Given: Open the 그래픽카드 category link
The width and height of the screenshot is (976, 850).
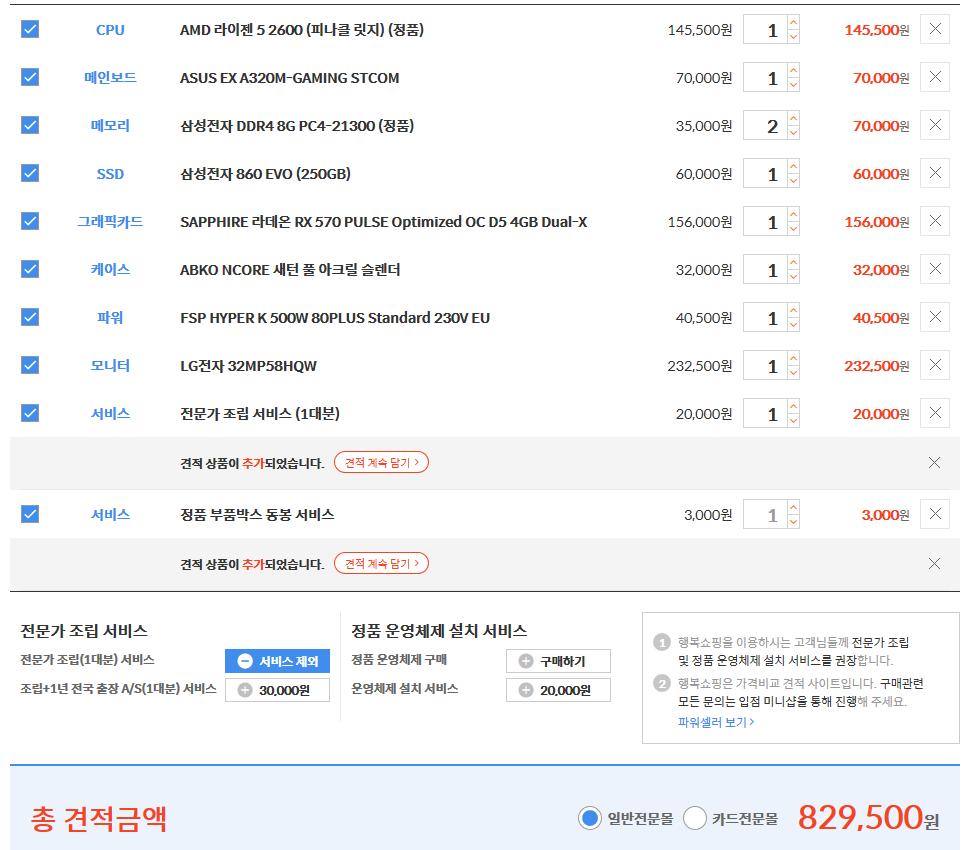Looking at the screenshot, I should coord(110,222).
